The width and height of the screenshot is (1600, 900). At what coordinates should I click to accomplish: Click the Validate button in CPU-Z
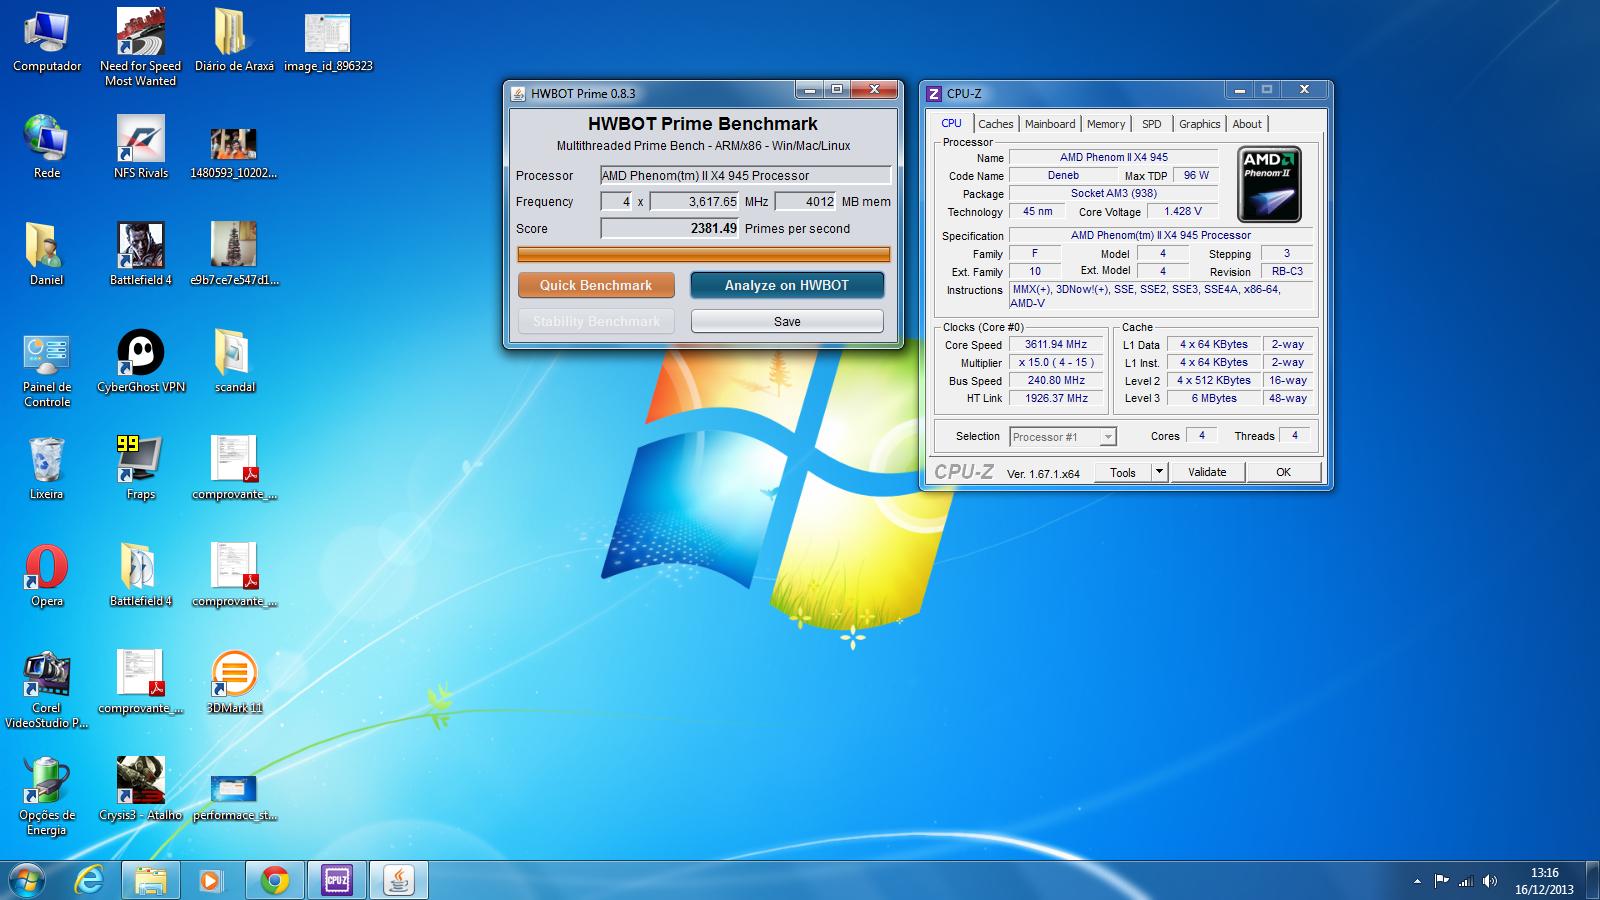click(x=1207, y=472)
